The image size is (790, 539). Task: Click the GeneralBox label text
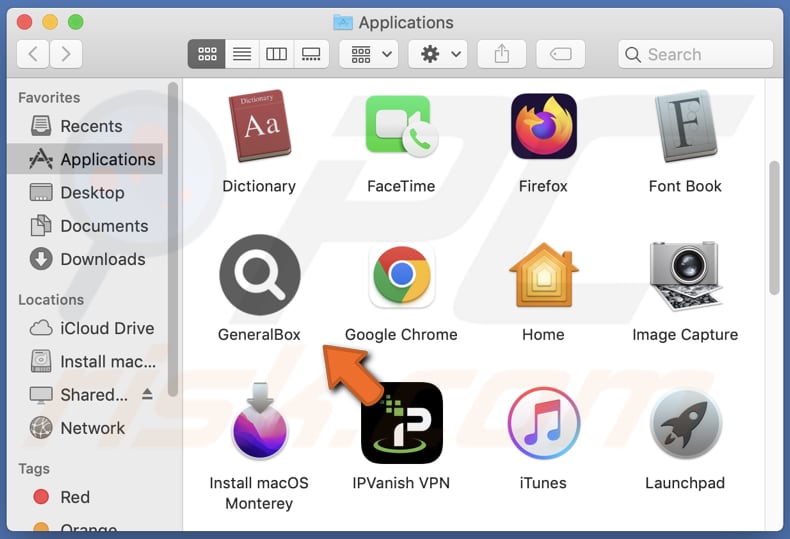[259, 334]
